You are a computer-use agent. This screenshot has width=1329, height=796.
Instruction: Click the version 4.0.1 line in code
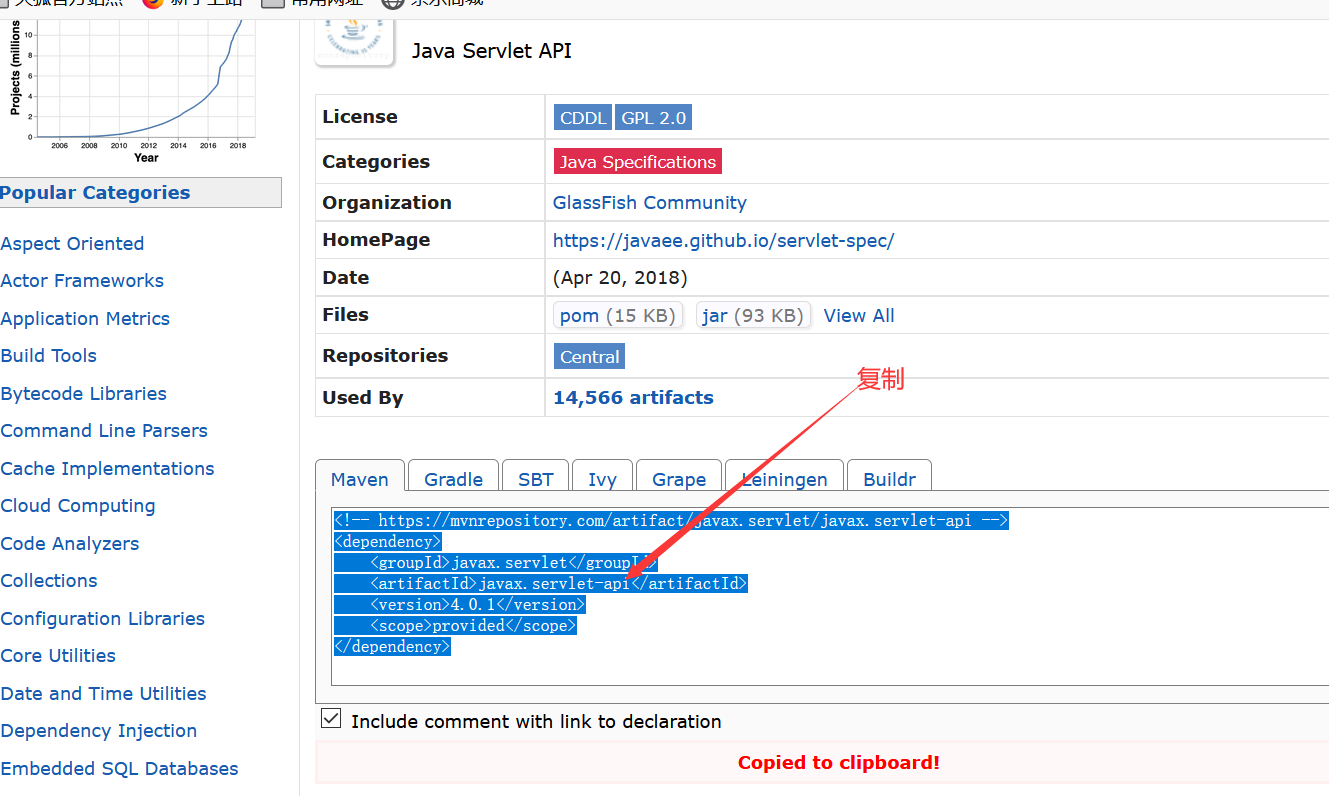[477, 605]
